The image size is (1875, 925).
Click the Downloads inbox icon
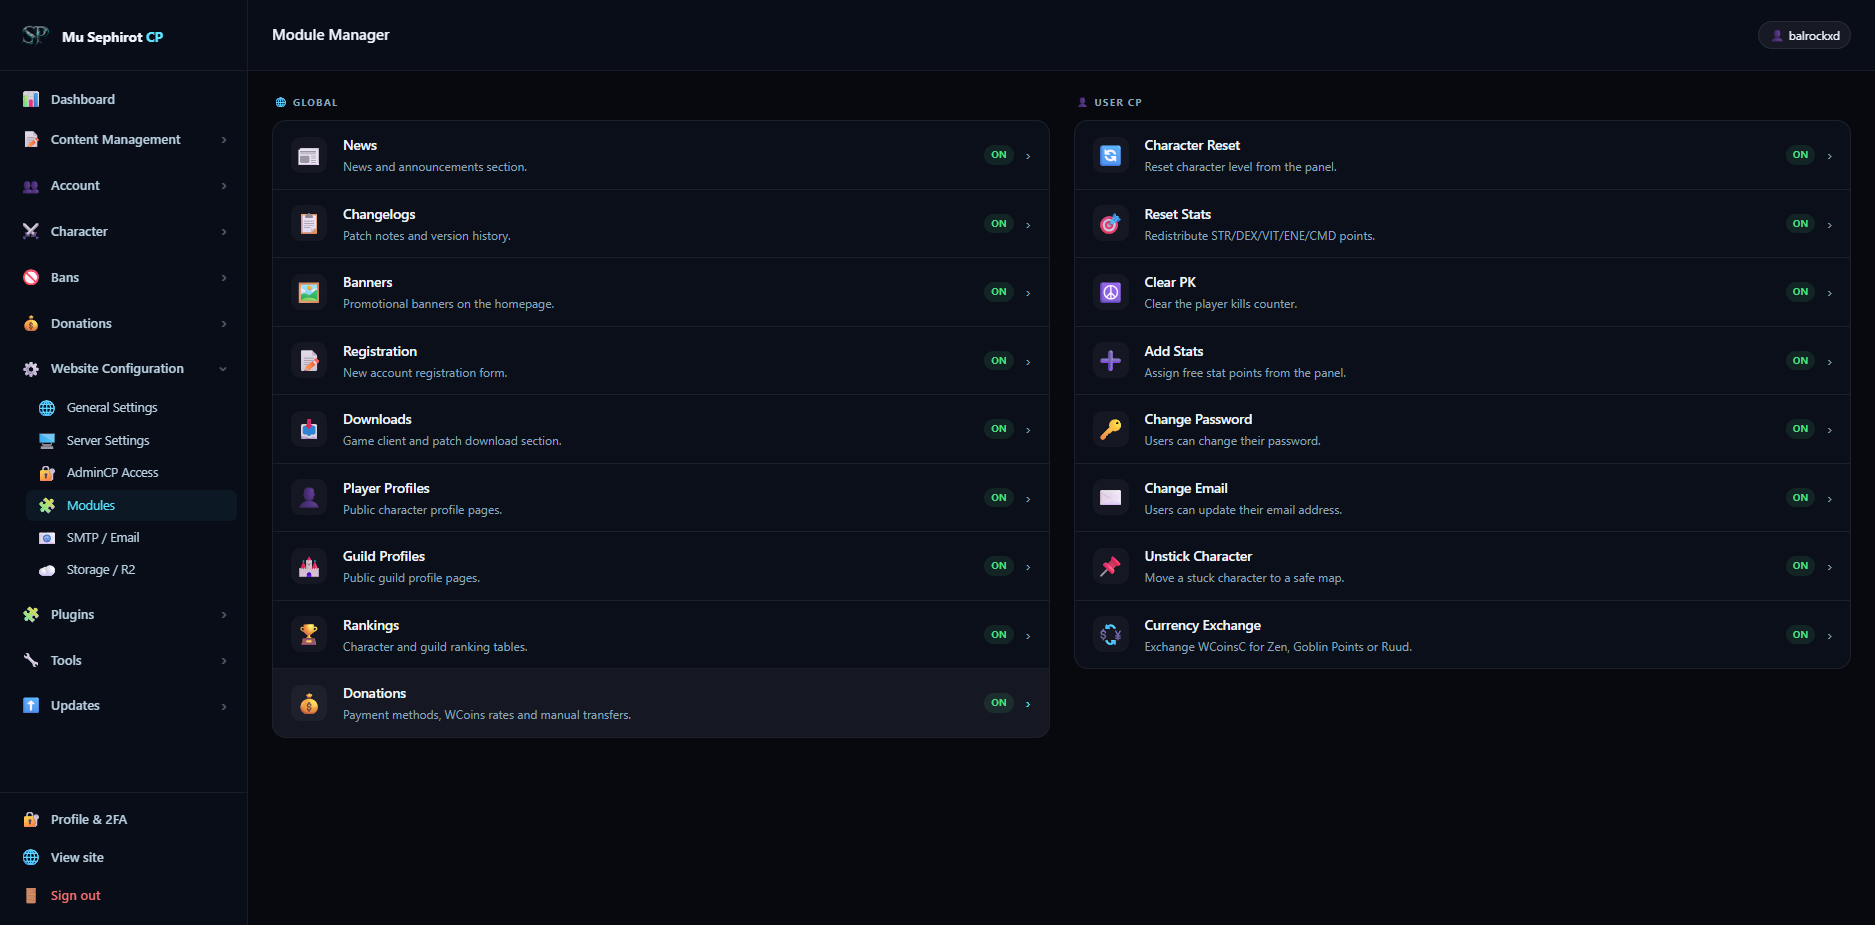pyautogui.click(x=309, y=430)
